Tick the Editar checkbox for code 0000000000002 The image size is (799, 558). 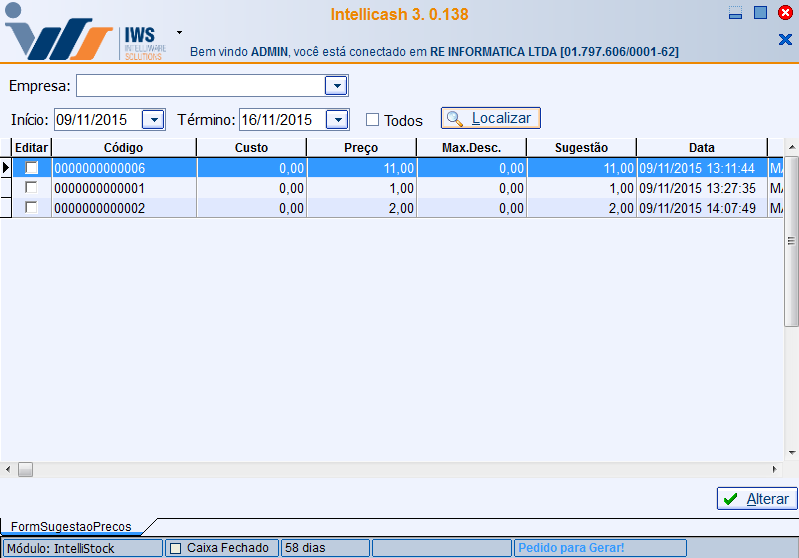[x=32, y=207]
